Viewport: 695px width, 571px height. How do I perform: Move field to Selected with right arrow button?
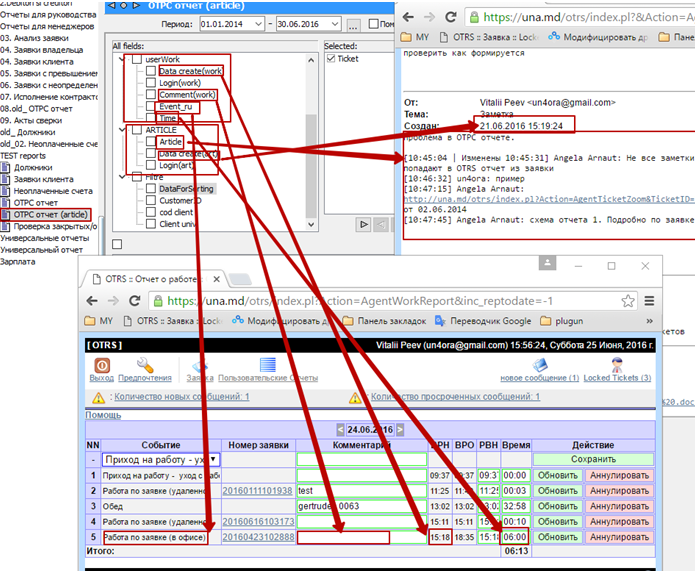(363, 224)
